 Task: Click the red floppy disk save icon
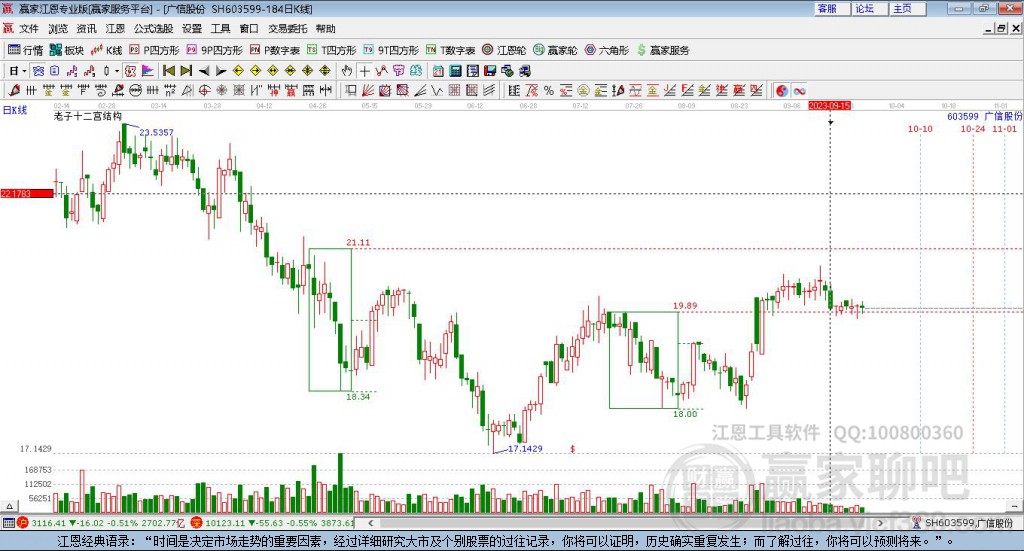(490, 71)
